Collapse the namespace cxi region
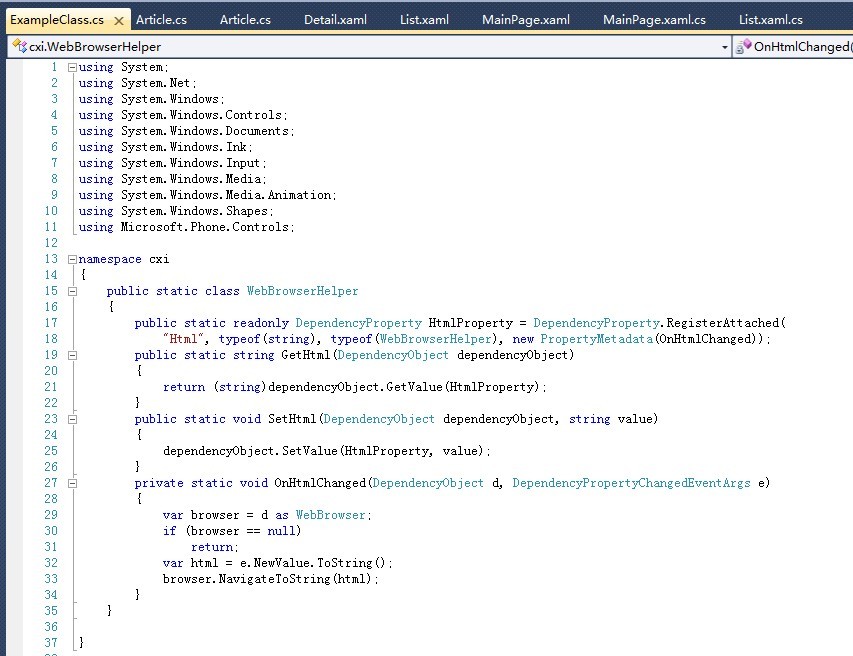853x656 pixels. 72,259
